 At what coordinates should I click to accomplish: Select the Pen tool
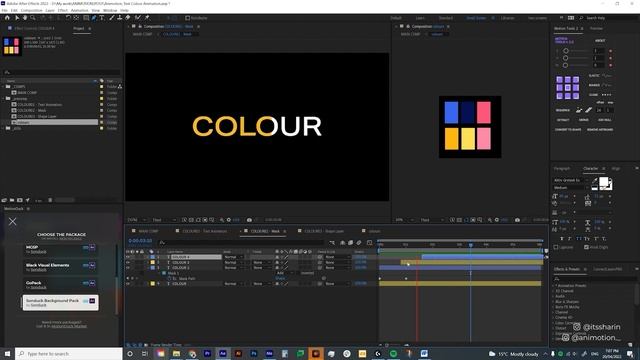pos(94,18)
